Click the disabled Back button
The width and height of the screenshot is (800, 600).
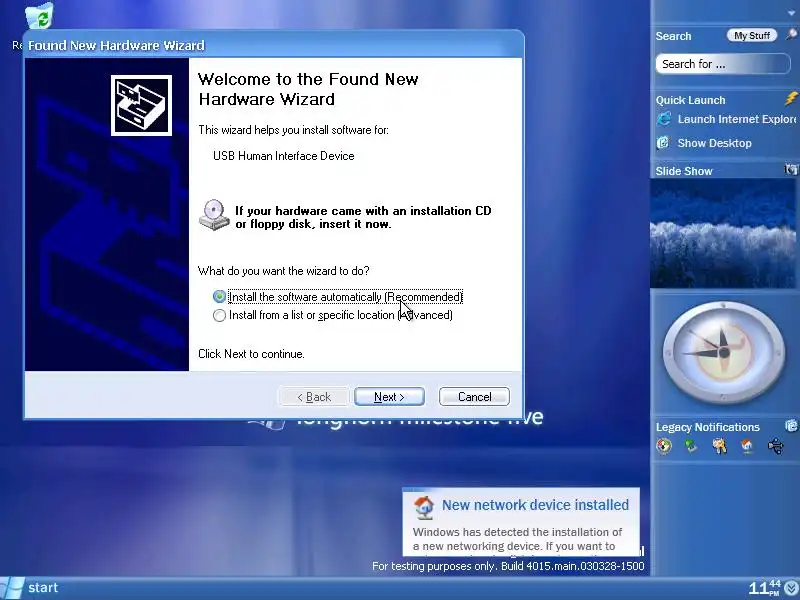coord(314,397)
